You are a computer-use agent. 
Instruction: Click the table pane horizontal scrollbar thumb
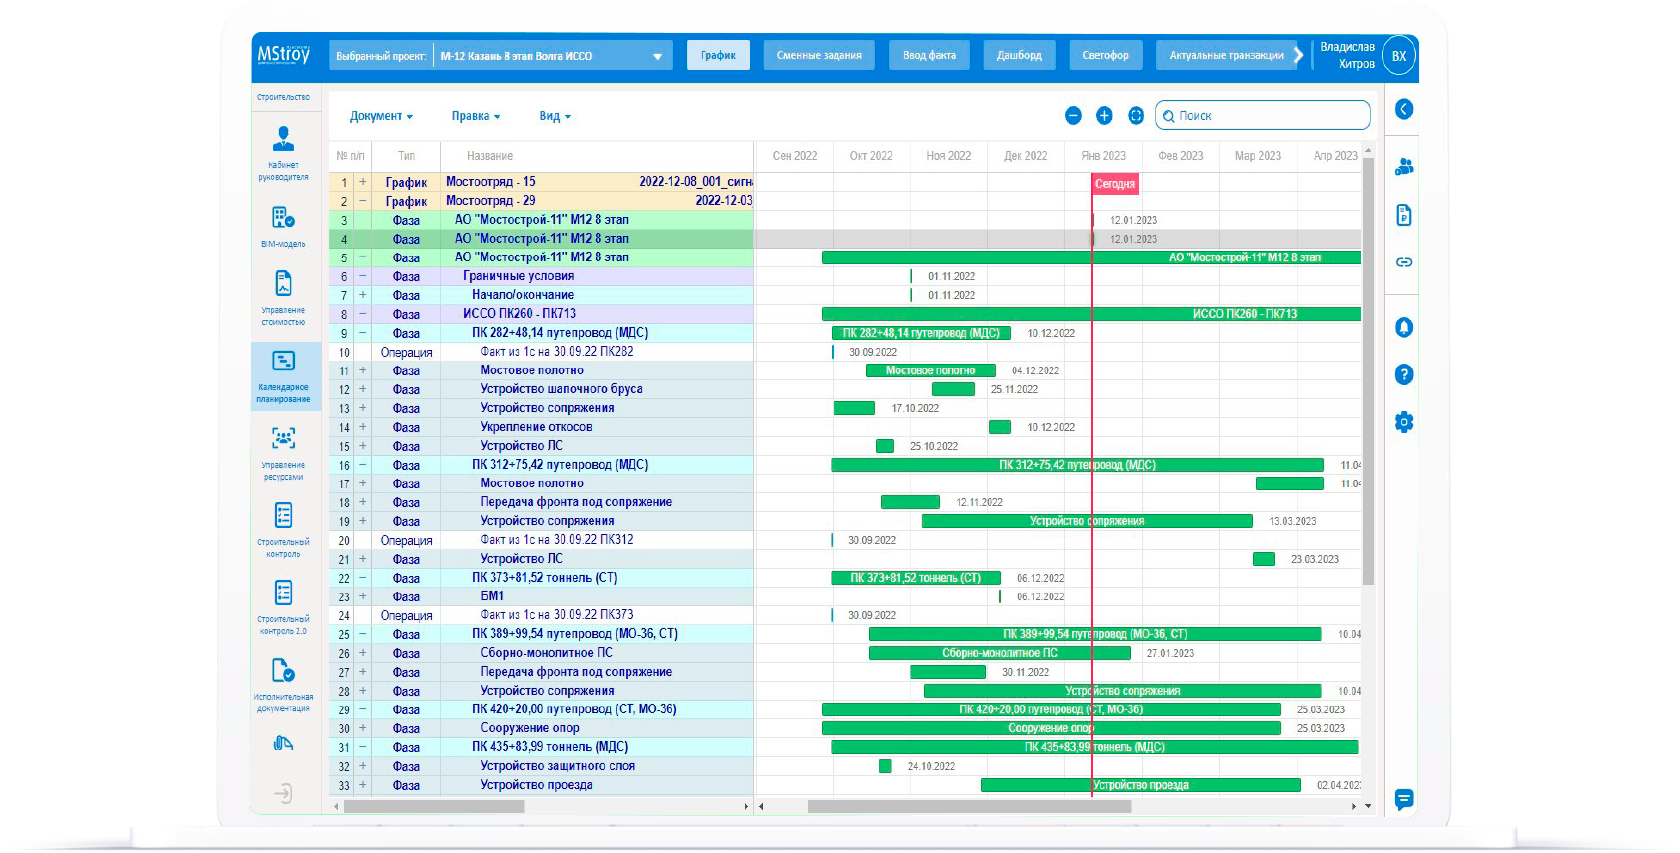coord(434,806)
